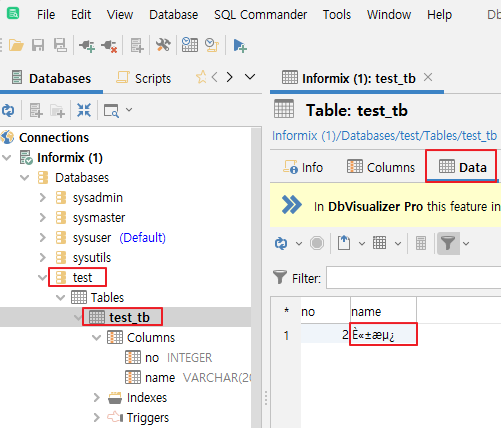501x428 pixels.
Task: Click the disconnect plug icon with red x
Action: click(x=109, y=46)
